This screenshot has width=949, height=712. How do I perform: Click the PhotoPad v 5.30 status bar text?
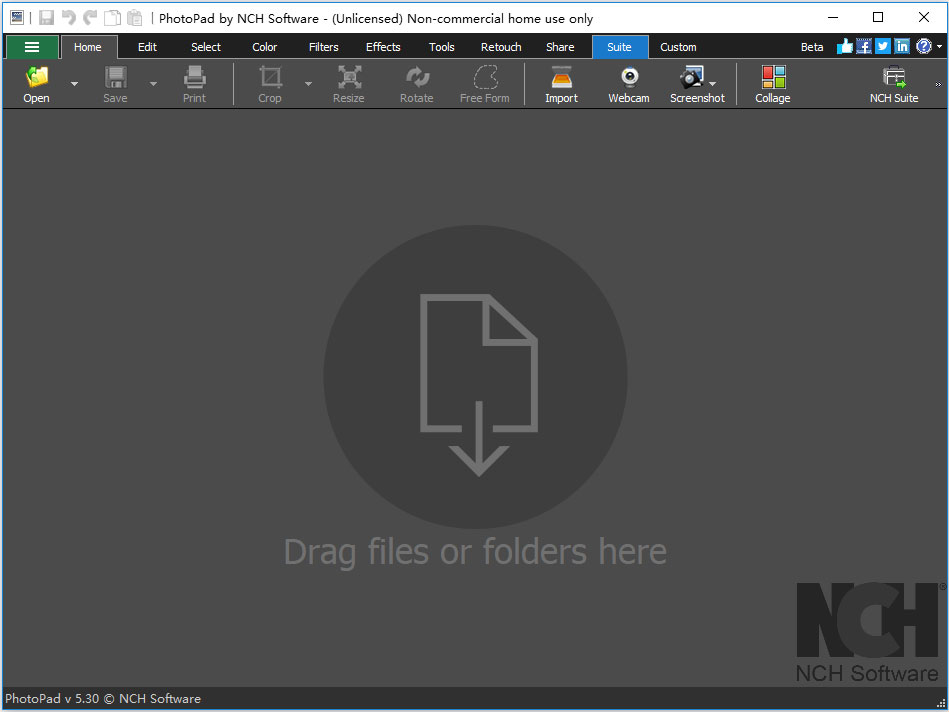[103, 699]
